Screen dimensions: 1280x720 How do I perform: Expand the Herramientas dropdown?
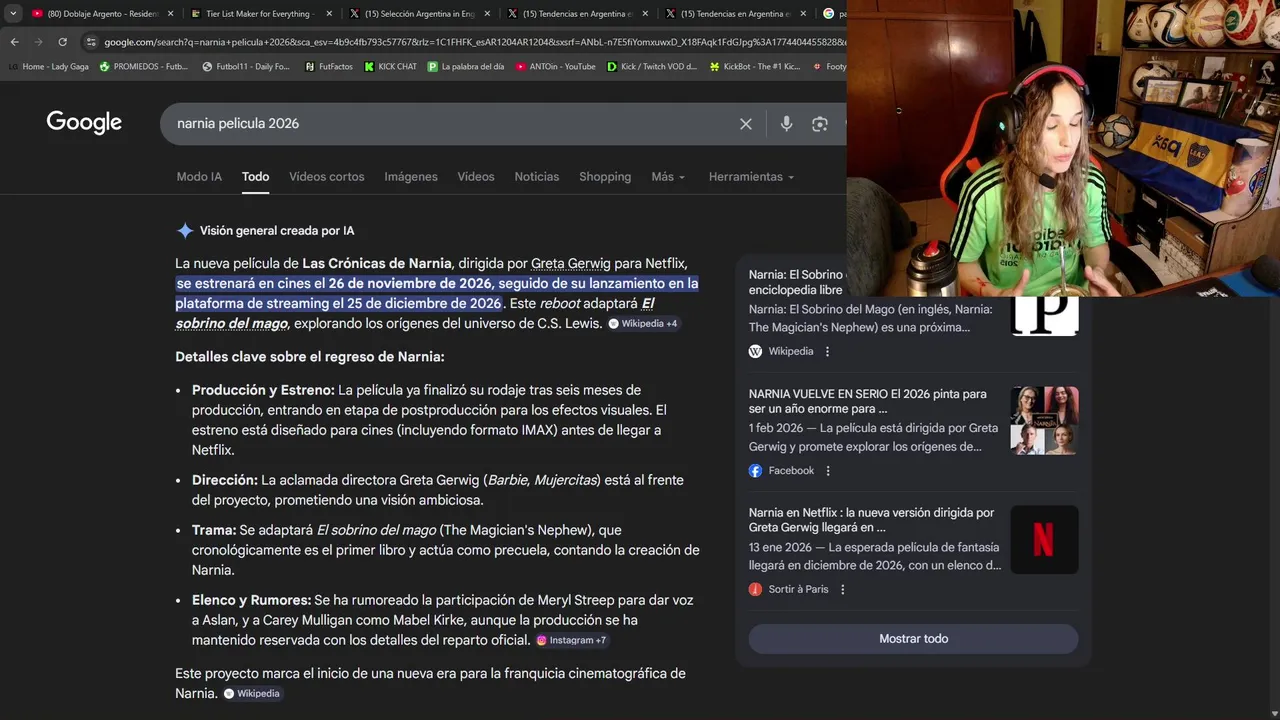pos(751,177)
